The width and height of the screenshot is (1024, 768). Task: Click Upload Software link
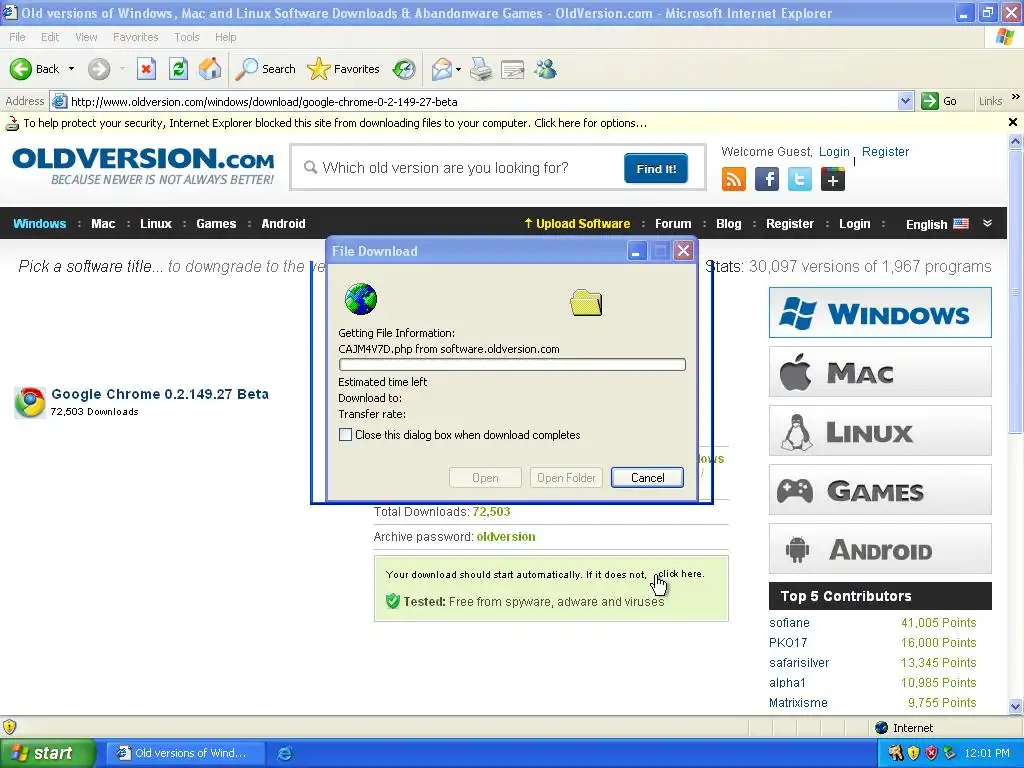click(577, 223)
